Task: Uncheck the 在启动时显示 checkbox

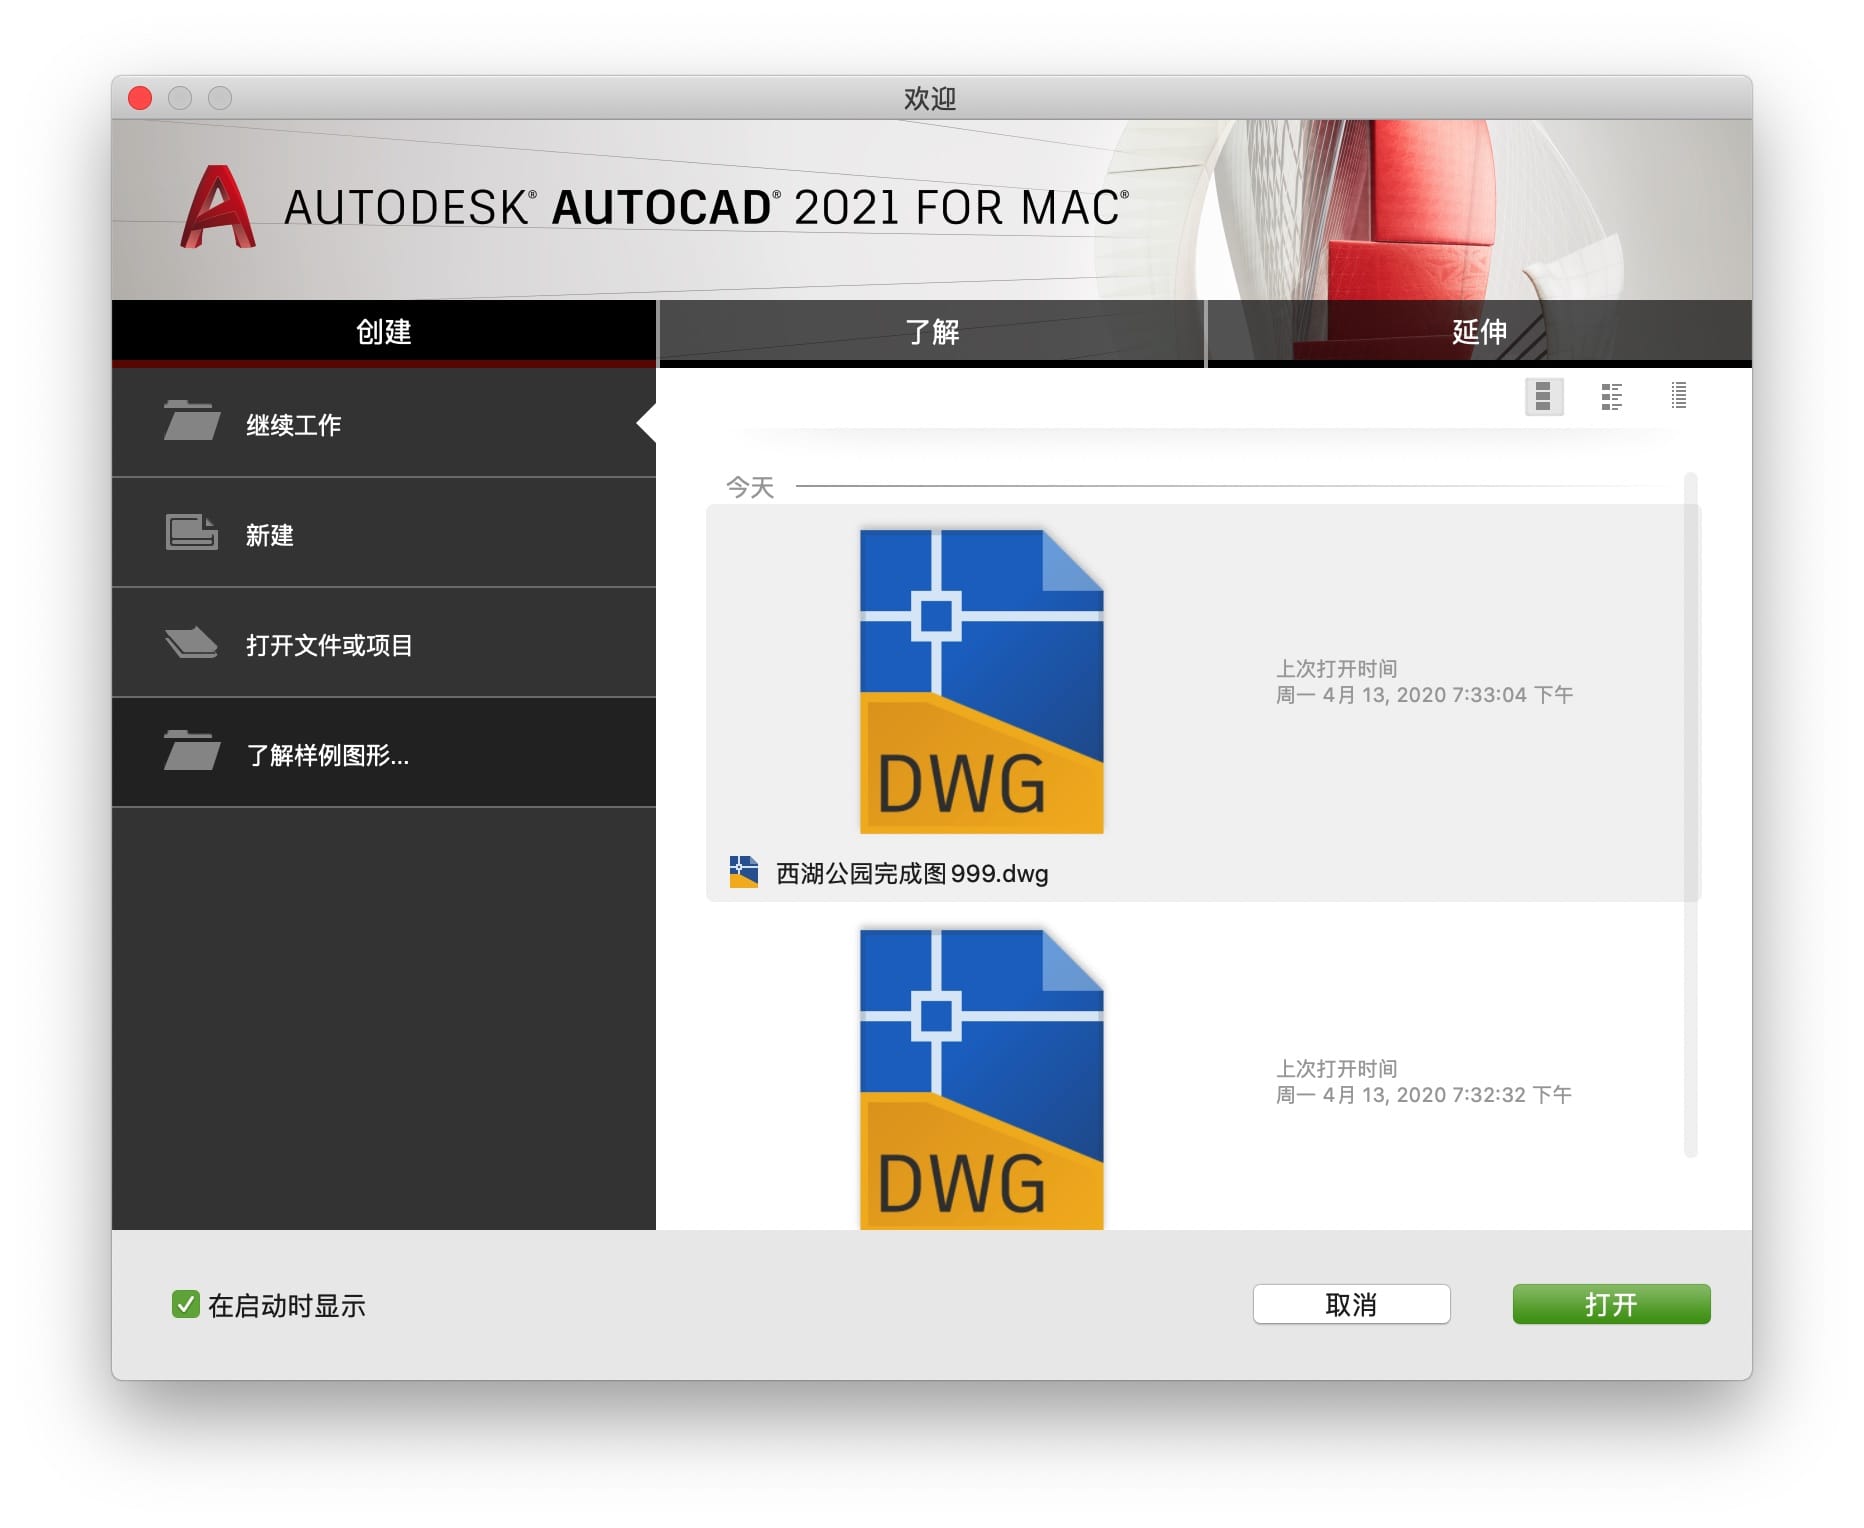Action: pos(185,1304)
